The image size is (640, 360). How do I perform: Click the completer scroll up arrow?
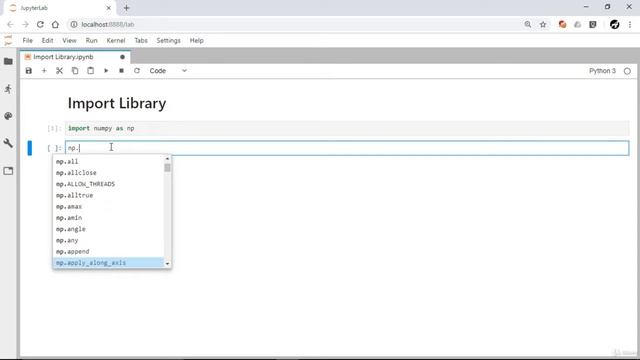(x=167, y=159)
